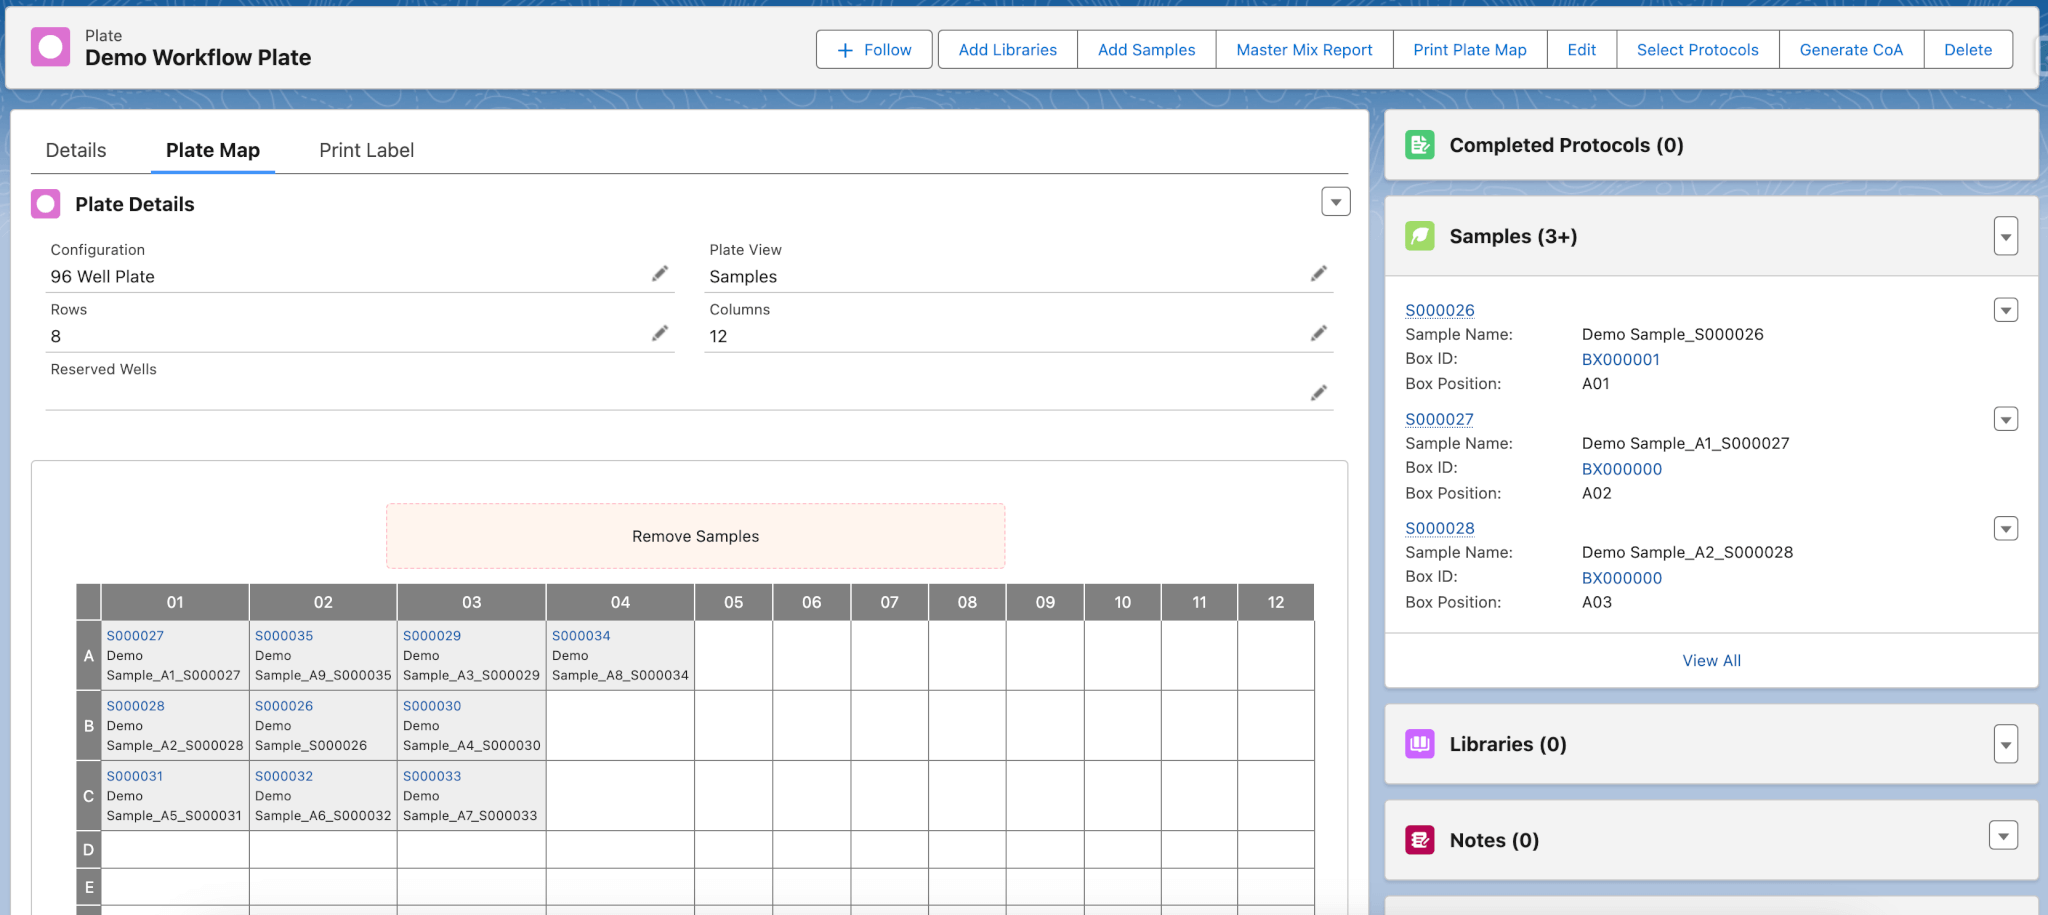The height and width of the screenshot is (915, 2048).
Task: Click Select Protocols button
Action: pyautogui.click(x=1698, y=50)
